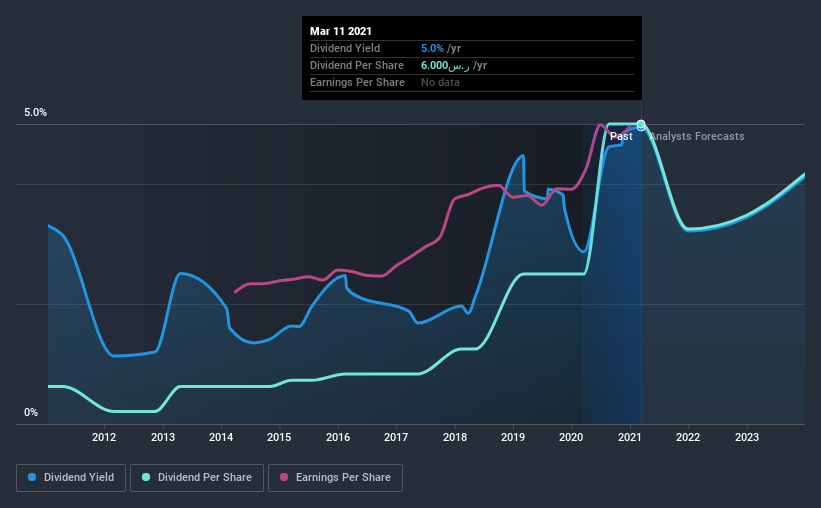Click the teal Dividend Per Share legend dot
The width and height of the screenshot is (821, 508).
tap(146, 477)
